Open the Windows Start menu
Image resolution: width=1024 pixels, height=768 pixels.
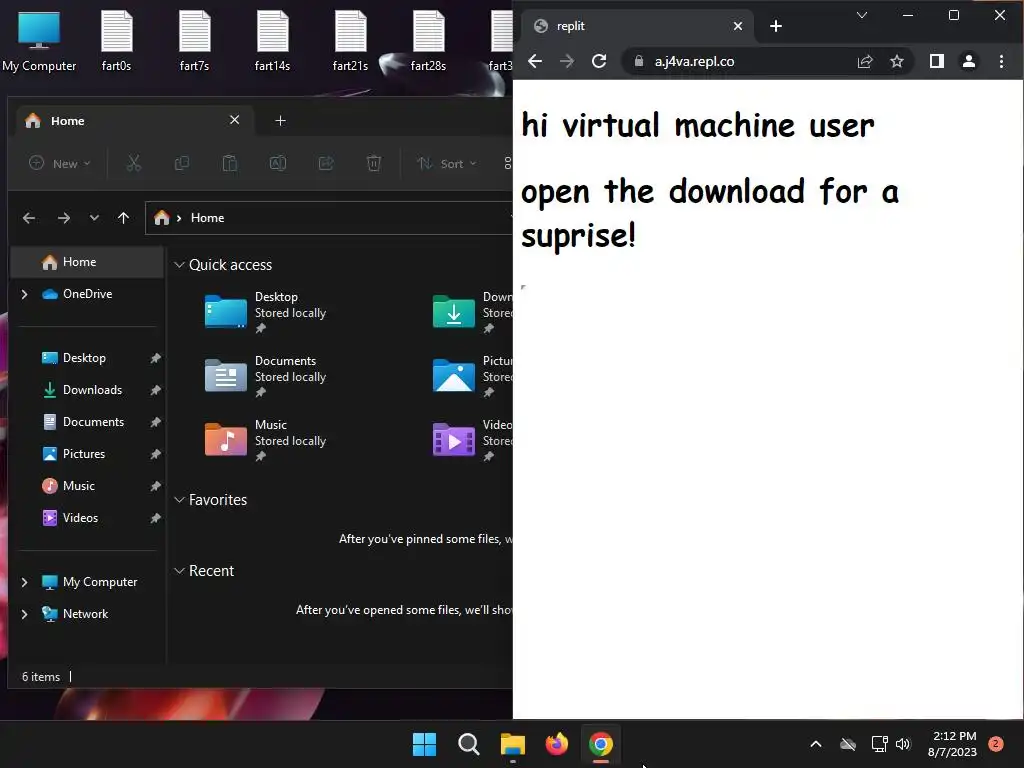pyautogui.click(x=424, y=744)
